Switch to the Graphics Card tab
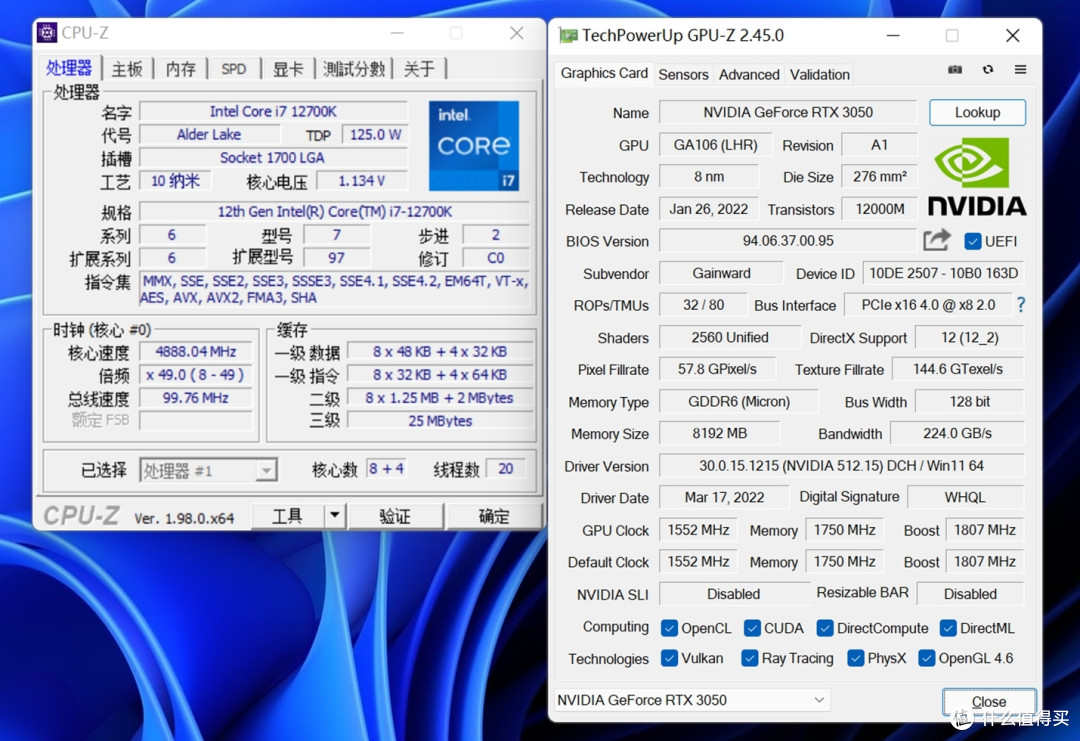This screenshot has height=741, width=1080. pyautogui.click(x=604, y=73)
